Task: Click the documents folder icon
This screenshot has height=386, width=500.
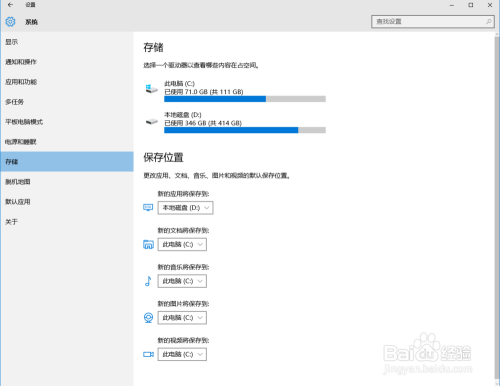Action: pyautogui.click(x=148, y=245)
